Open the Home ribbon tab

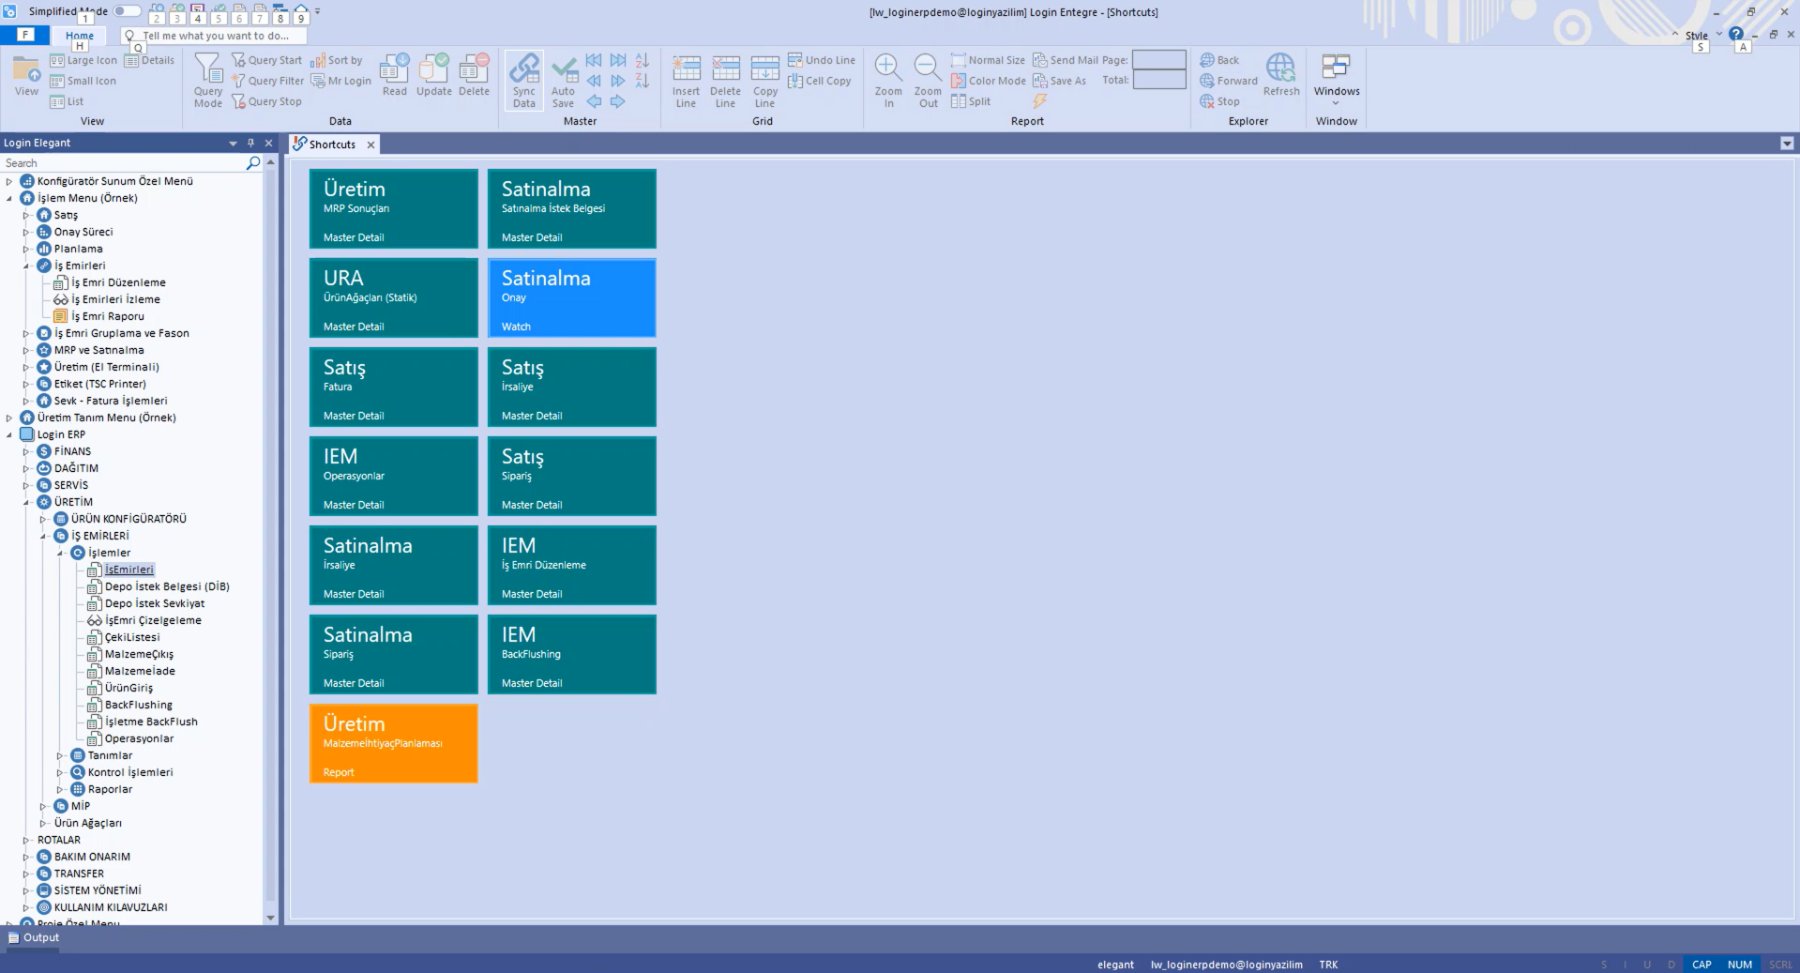(x=80, y=35)
